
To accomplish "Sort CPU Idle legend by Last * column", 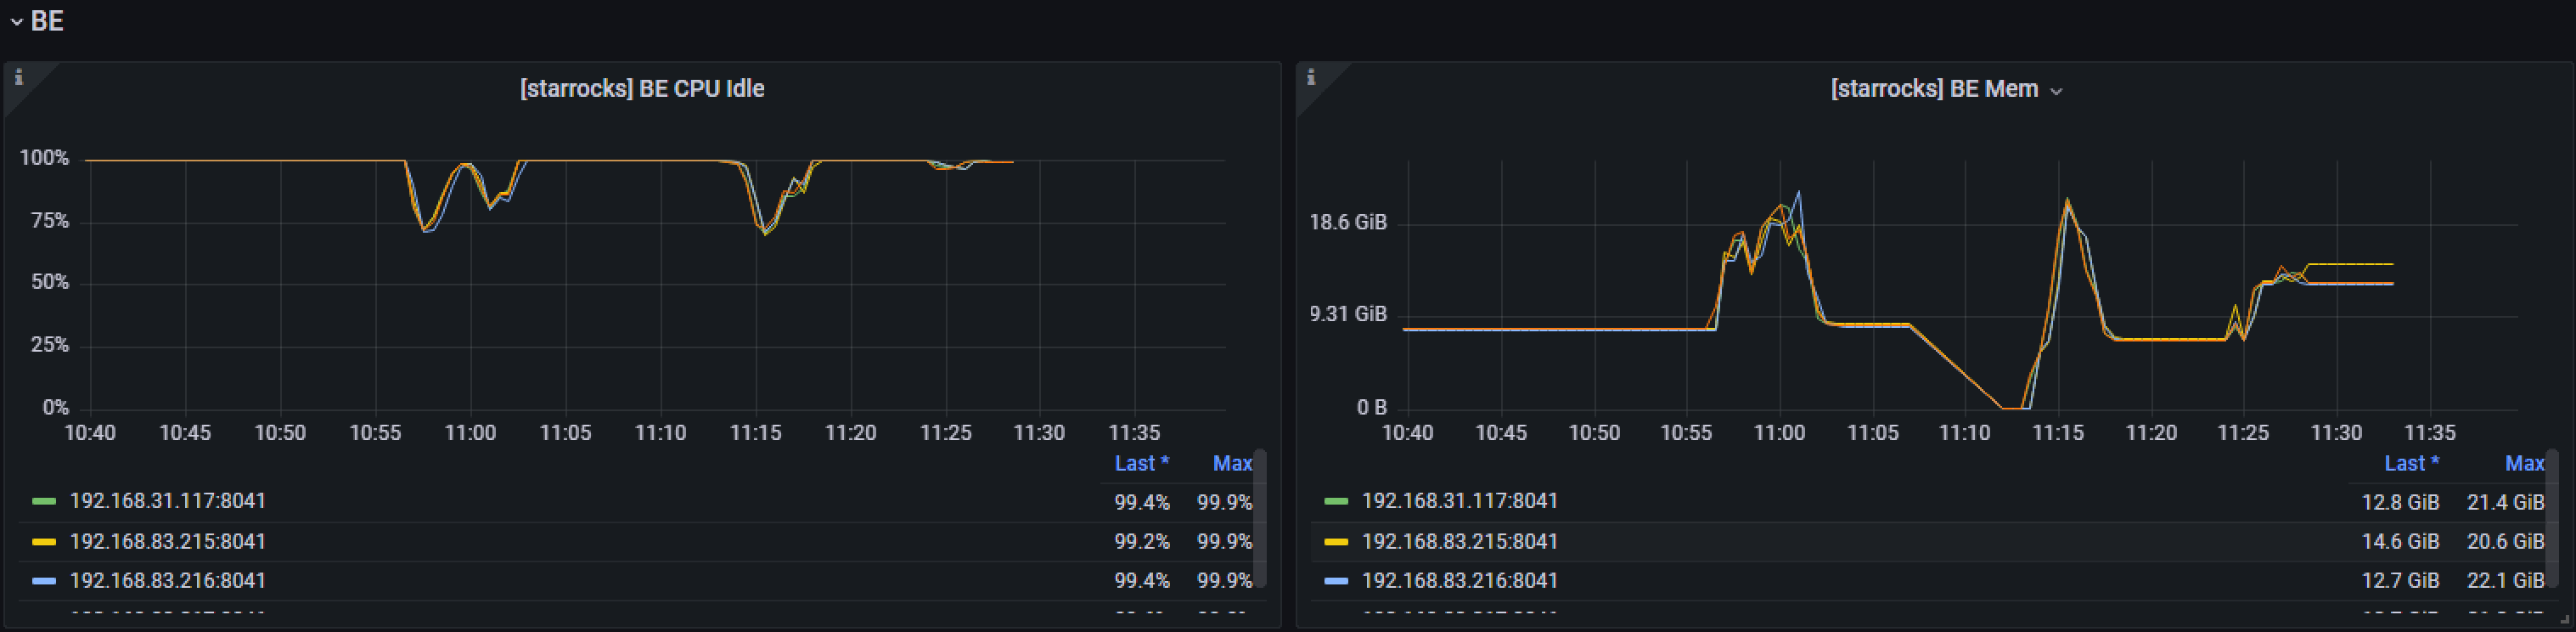I will click(x=1141, y=464).
